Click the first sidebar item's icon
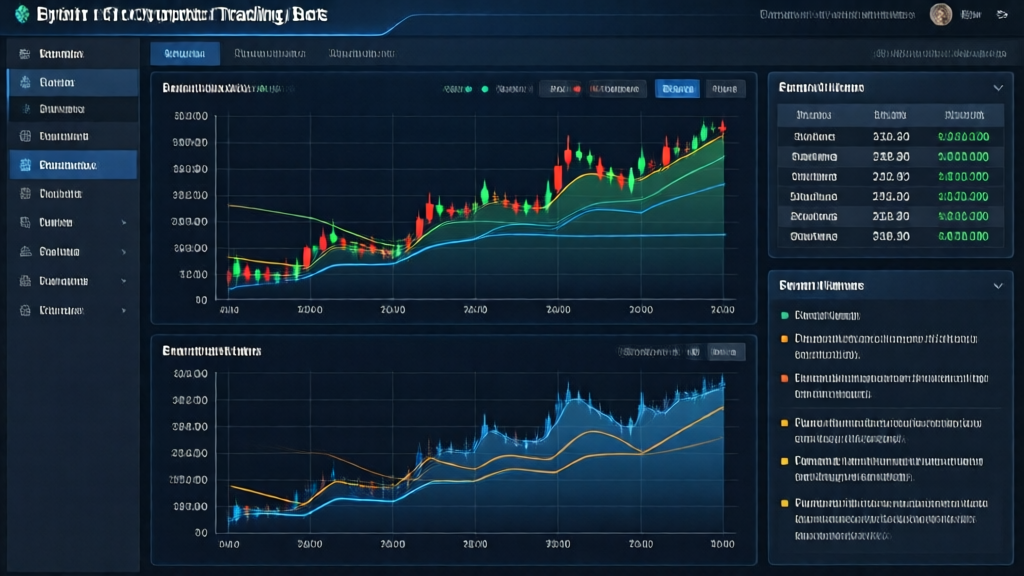The height and width of the screenshot is (576, 1024). (25, 54)
